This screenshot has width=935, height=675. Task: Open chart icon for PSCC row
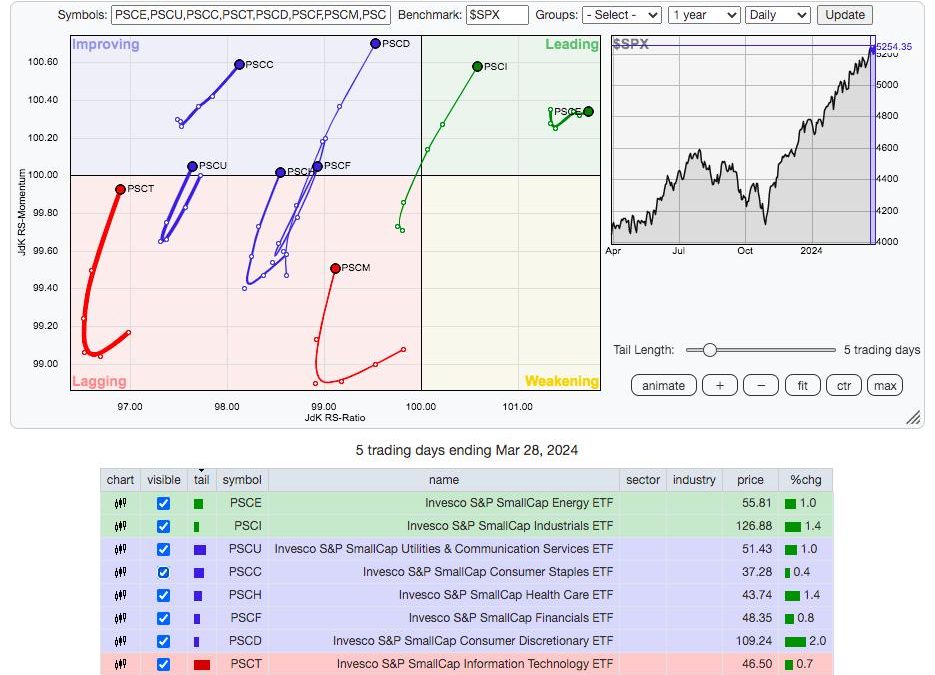click(x=120, y=572)
